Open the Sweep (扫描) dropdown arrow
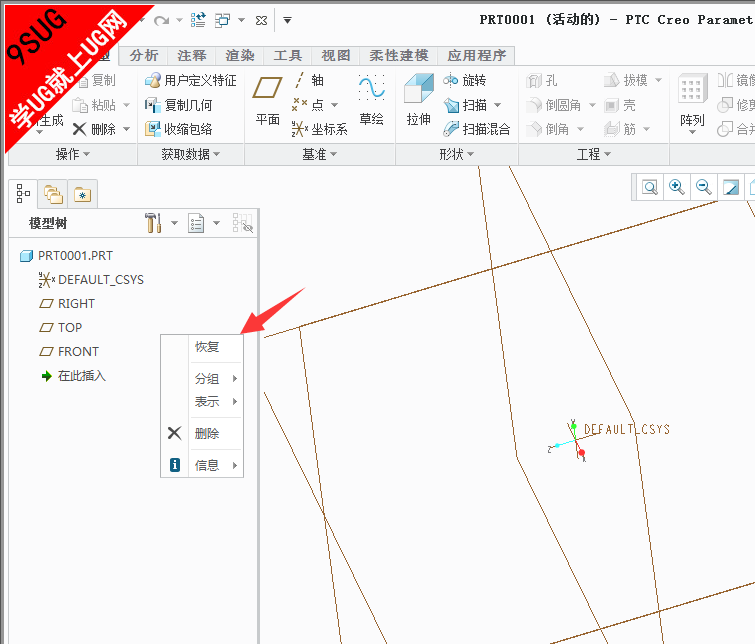The width and height of the screenshot is (755, 644). click(498, 105)
